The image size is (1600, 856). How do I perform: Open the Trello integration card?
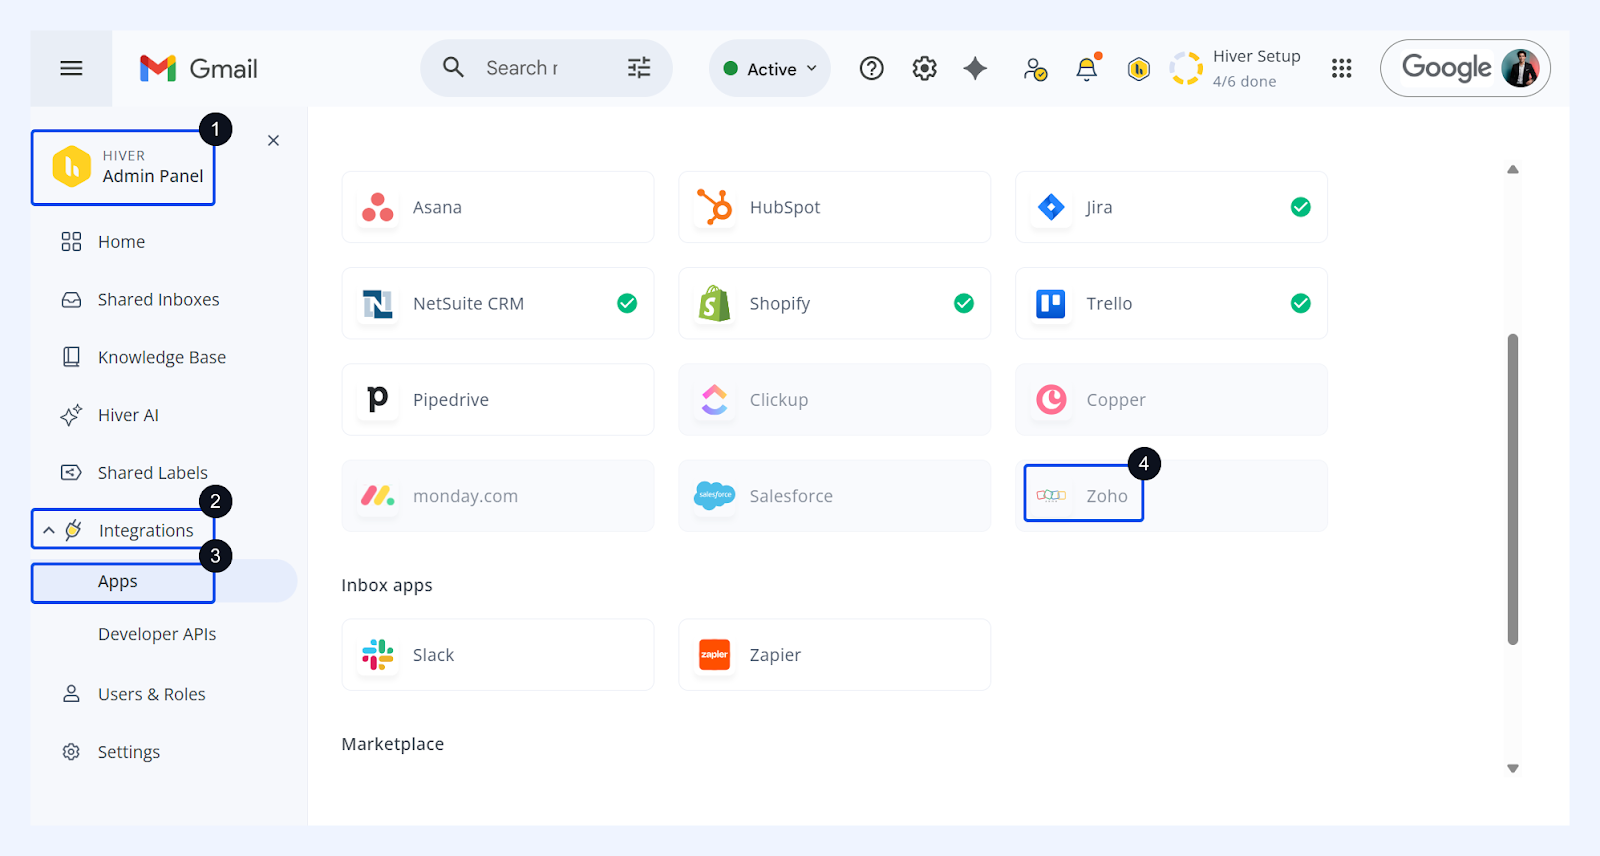1171,303
